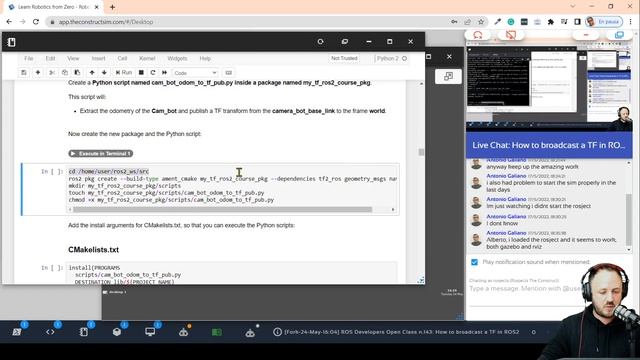Image resolution: width=640 pixels, height=360 pixels.
Task: Open the browser extensions puzzle icon
Action: (x=551, y=22)
